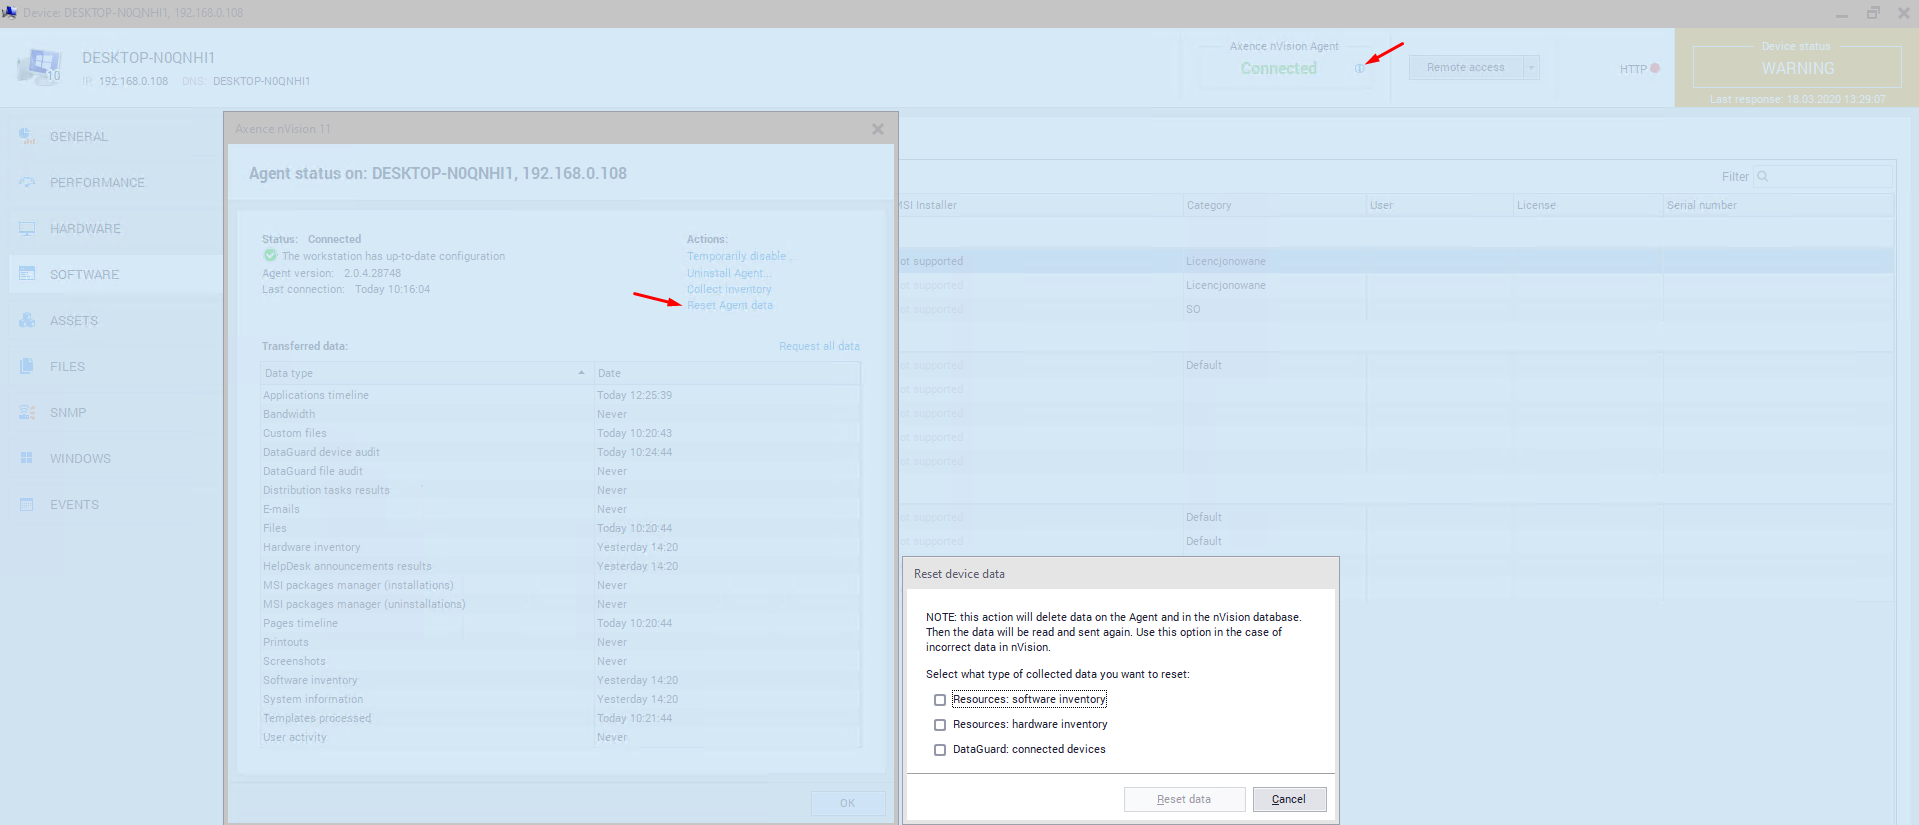Click the Assets icon in sidebar
Image resolution: width=1919 pixels, height=825 pixels.
27,320
